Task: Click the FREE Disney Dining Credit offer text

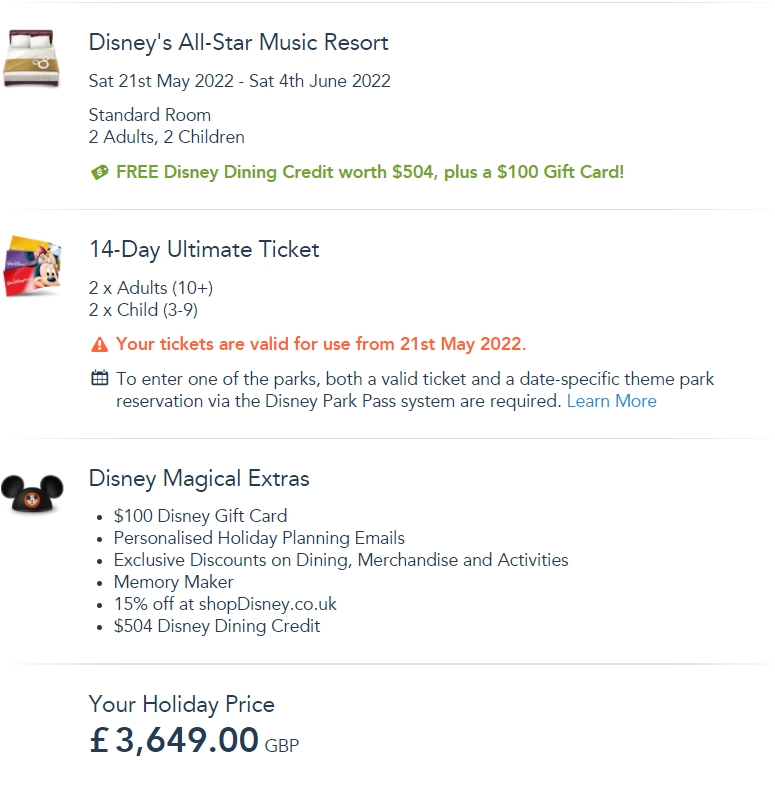Action: point(369,172)
